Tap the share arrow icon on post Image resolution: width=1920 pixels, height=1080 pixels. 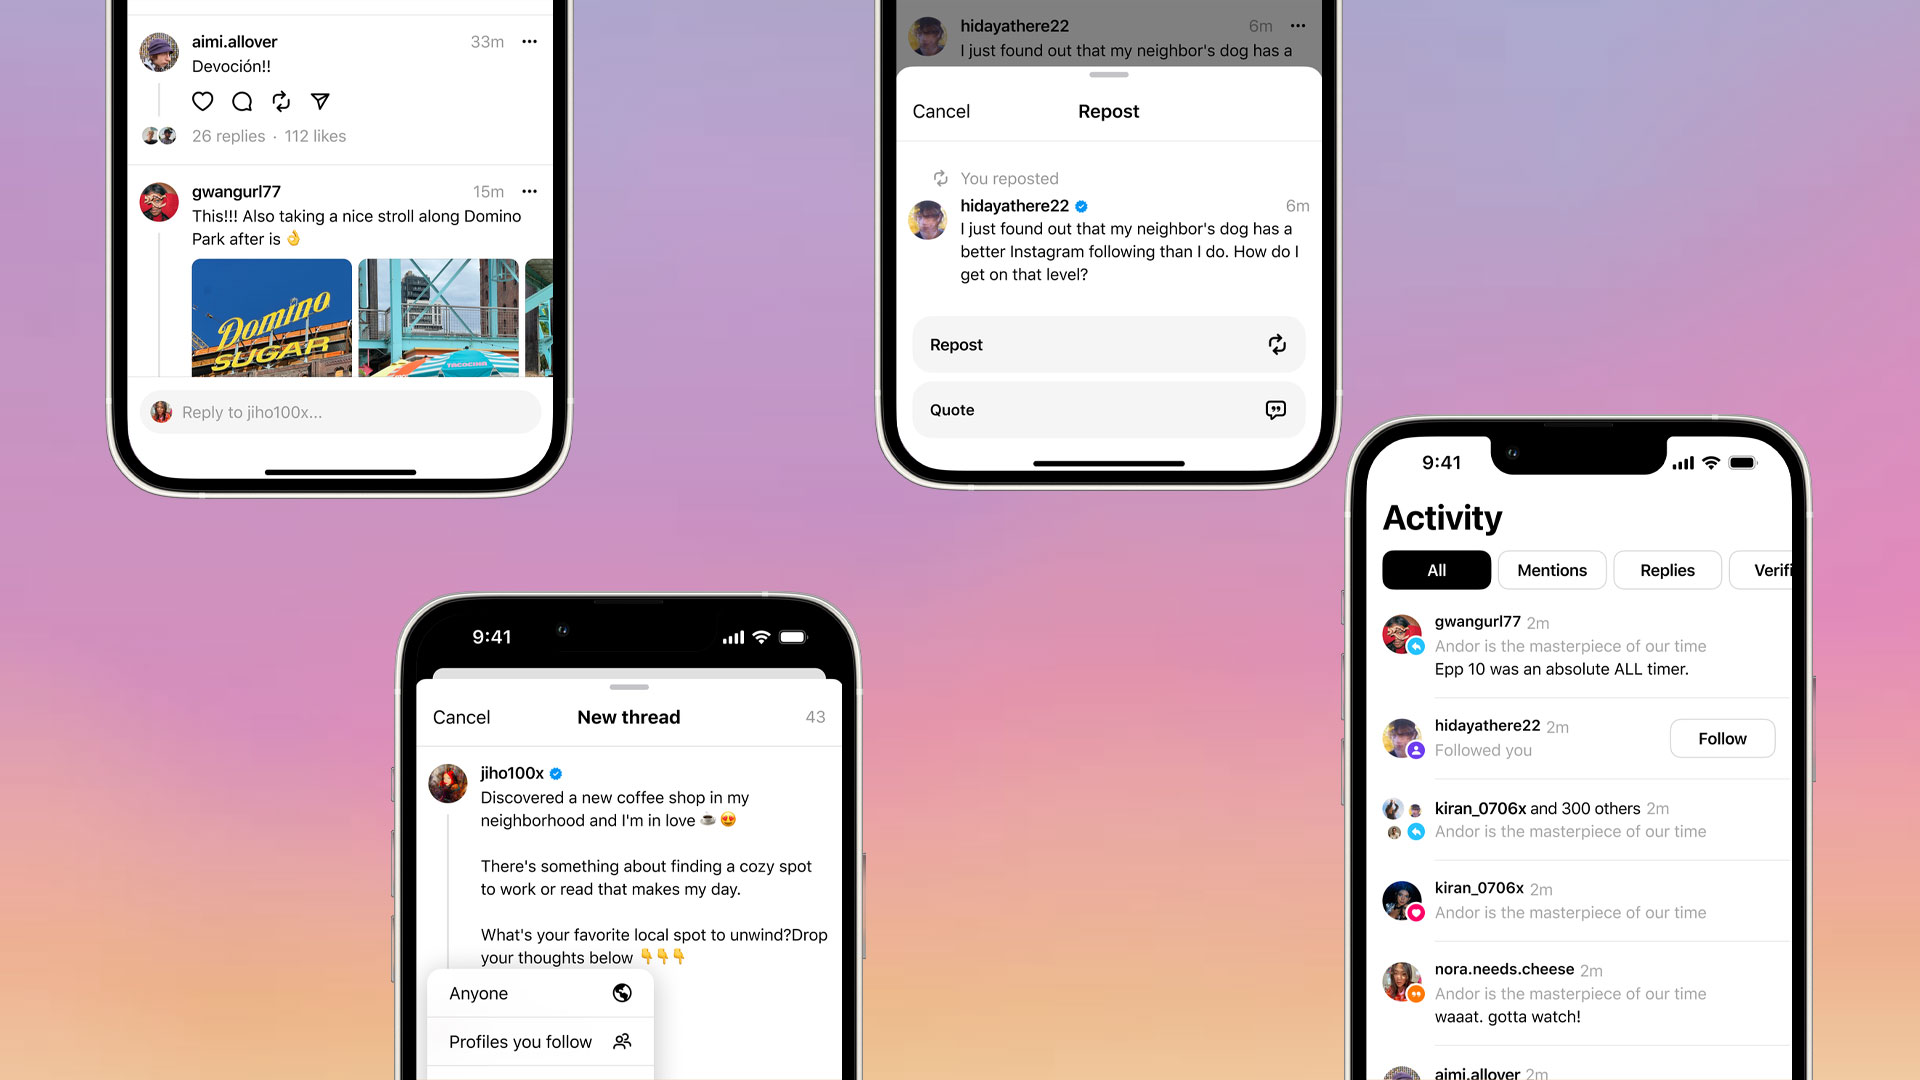tap(322, 102)
